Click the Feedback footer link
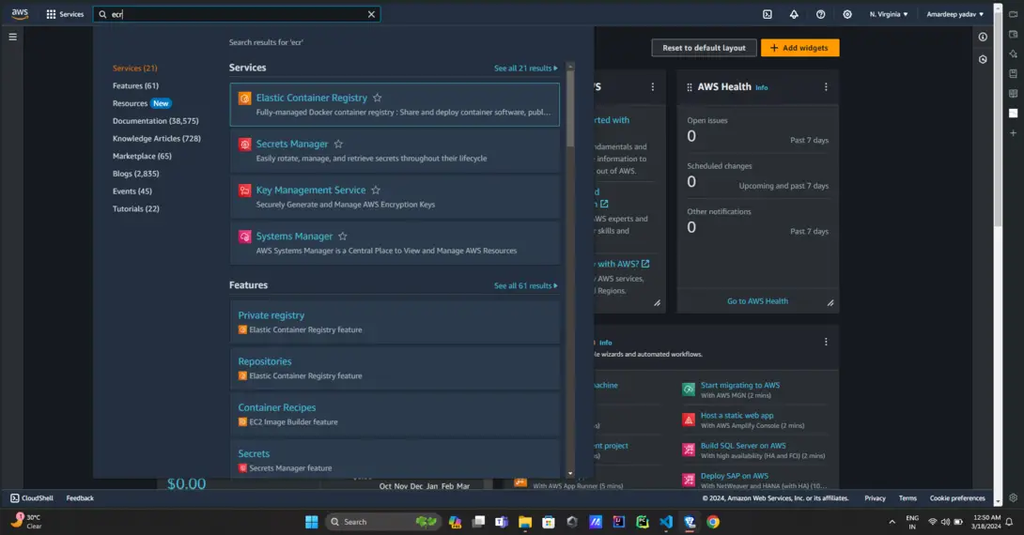 (x=80, y=498)
